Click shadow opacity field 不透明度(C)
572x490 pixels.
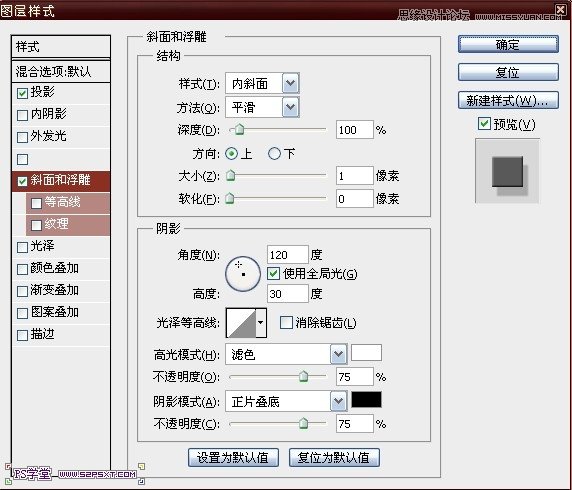355,424
